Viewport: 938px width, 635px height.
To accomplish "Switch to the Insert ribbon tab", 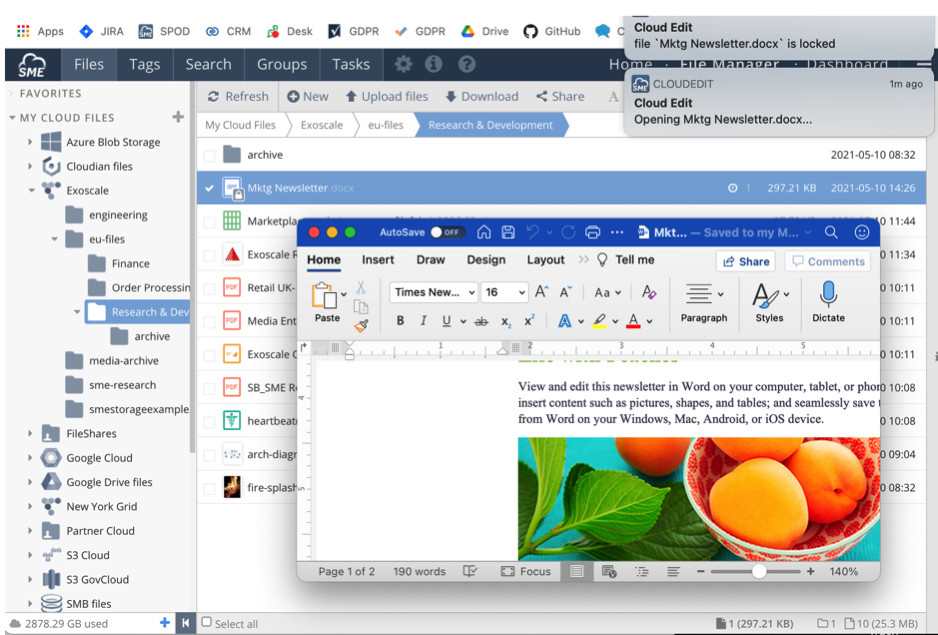I will 377,260.
